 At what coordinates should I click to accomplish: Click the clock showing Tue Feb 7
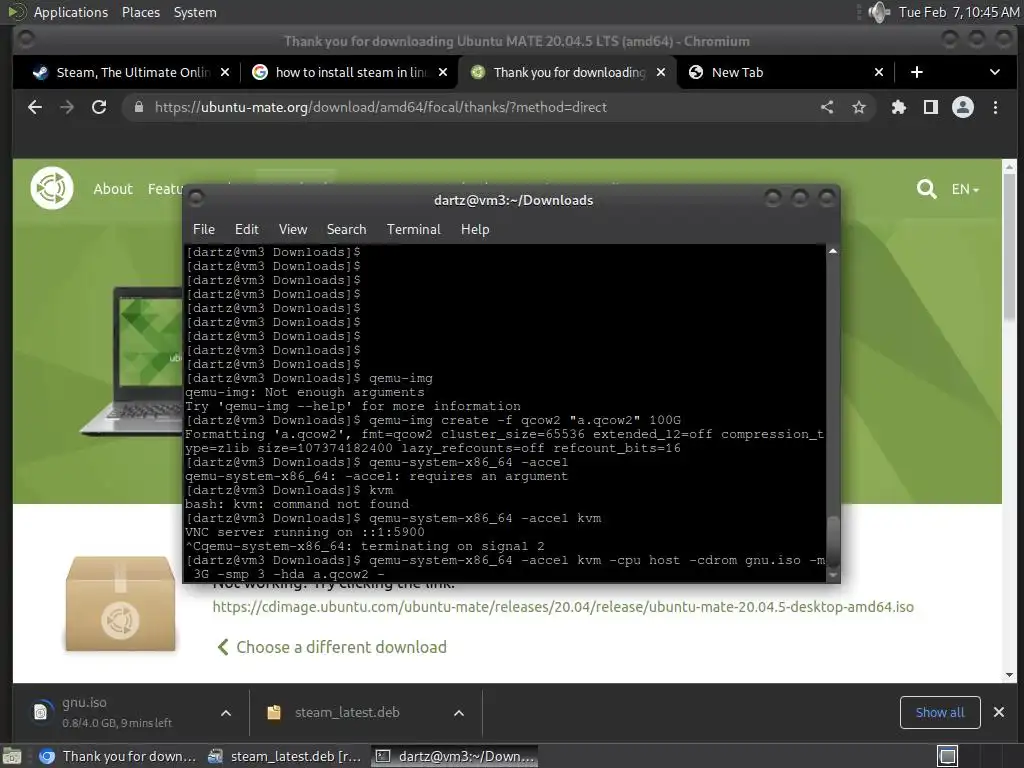coord(959,12)
